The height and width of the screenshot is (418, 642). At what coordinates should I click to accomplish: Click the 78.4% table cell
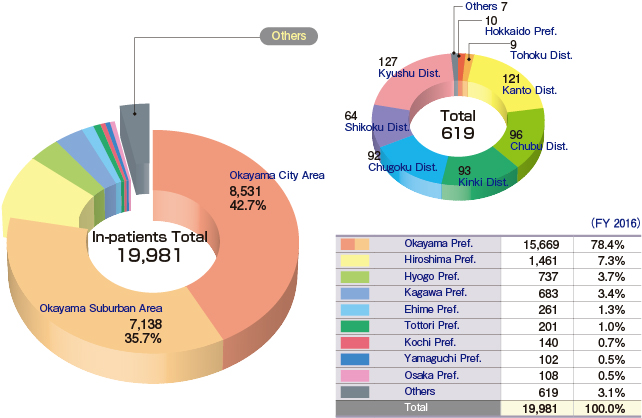[608, 245]
